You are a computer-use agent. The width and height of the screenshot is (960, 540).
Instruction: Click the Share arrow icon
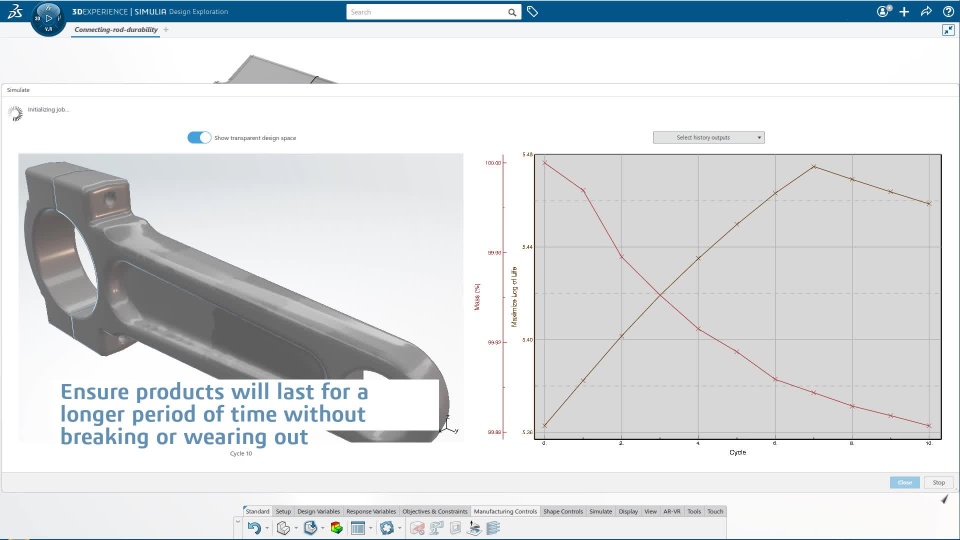click(x=926, y=12)
